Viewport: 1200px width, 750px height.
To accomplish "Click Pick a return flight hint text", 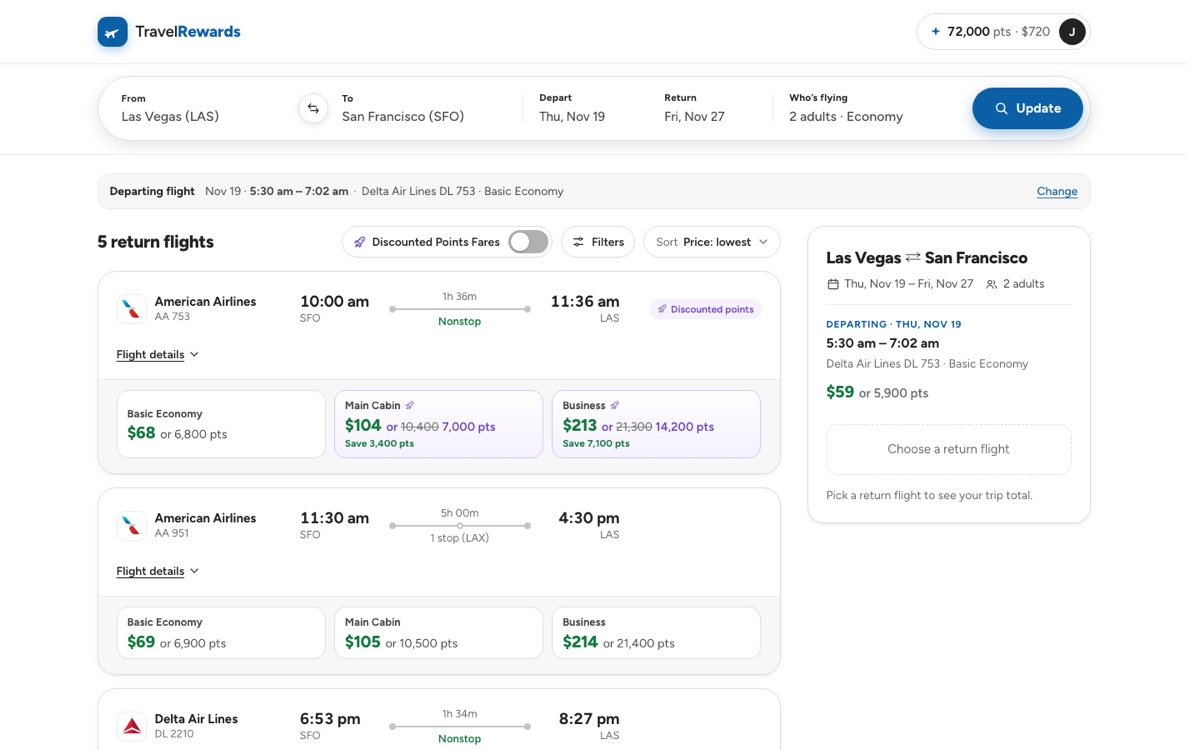I will tap(929, 495).
